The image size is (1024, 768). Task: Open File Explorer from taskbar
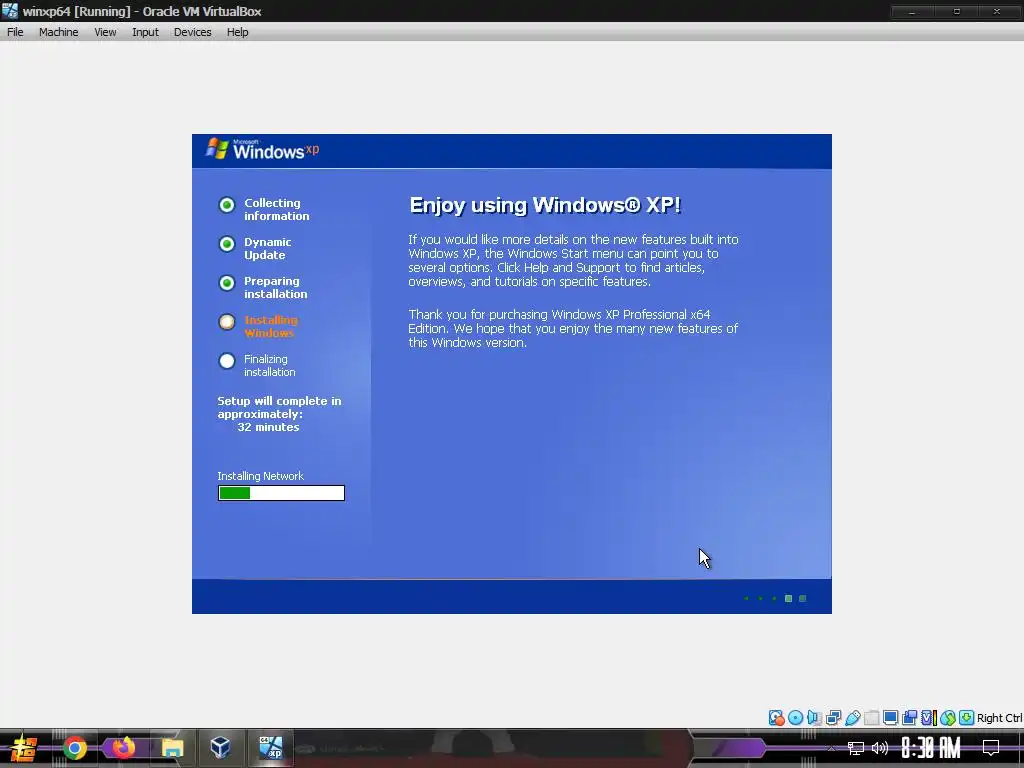(x=172, y=748)
